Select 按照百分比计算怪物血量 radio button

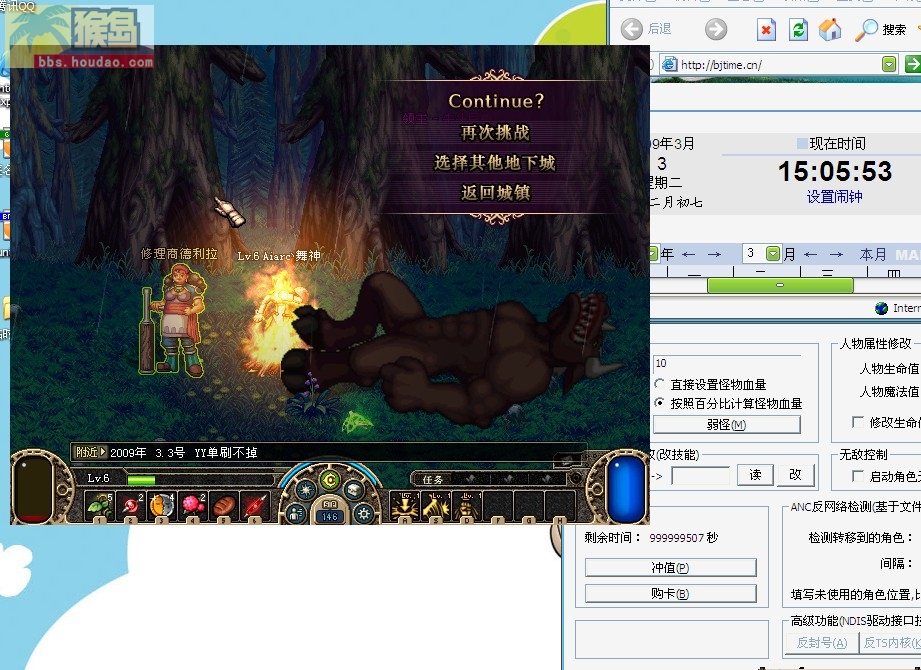(660, 403)
